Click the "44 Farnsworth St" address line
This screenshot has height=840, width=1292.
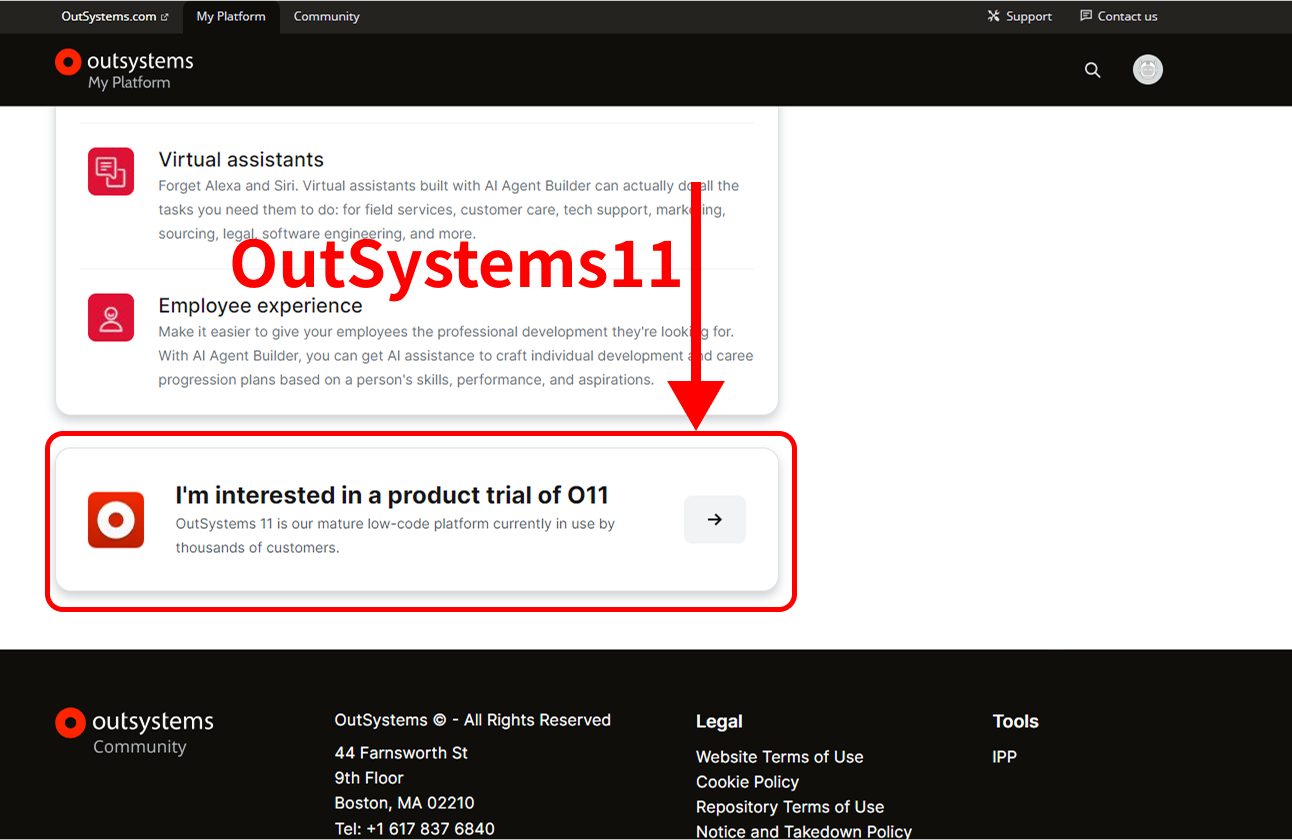[x=401, y=753]
